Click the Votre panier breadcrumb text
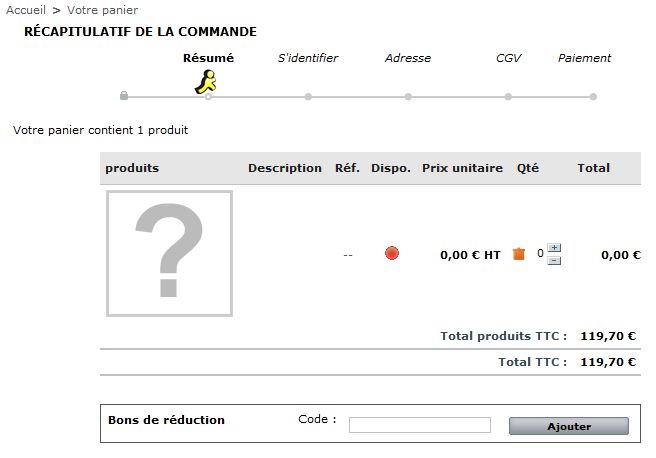 [x=102, y=10]
